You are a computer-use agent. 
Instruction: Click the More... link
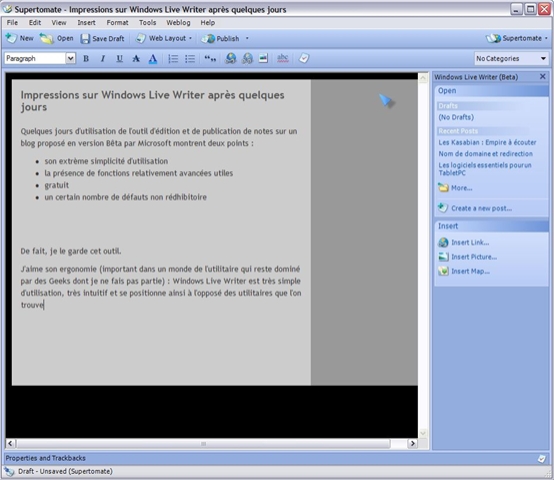pyautogui.click(x=462, y=188)
